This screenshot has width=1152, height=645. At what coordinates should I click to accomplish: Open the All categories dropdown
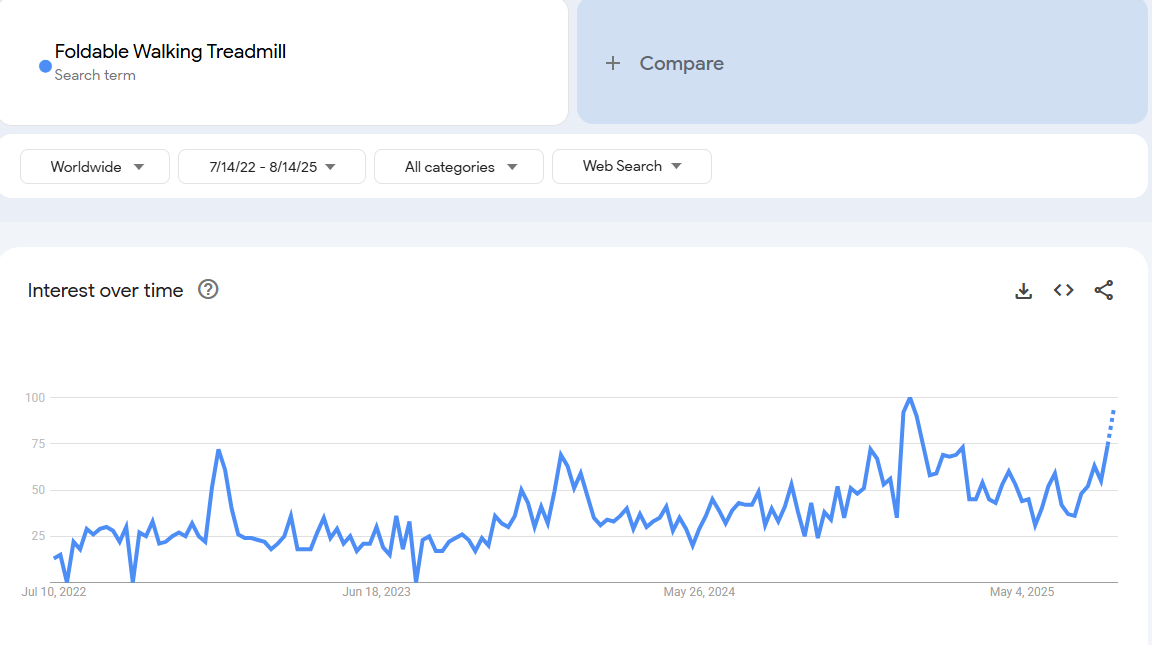click(x=459, y=167)
